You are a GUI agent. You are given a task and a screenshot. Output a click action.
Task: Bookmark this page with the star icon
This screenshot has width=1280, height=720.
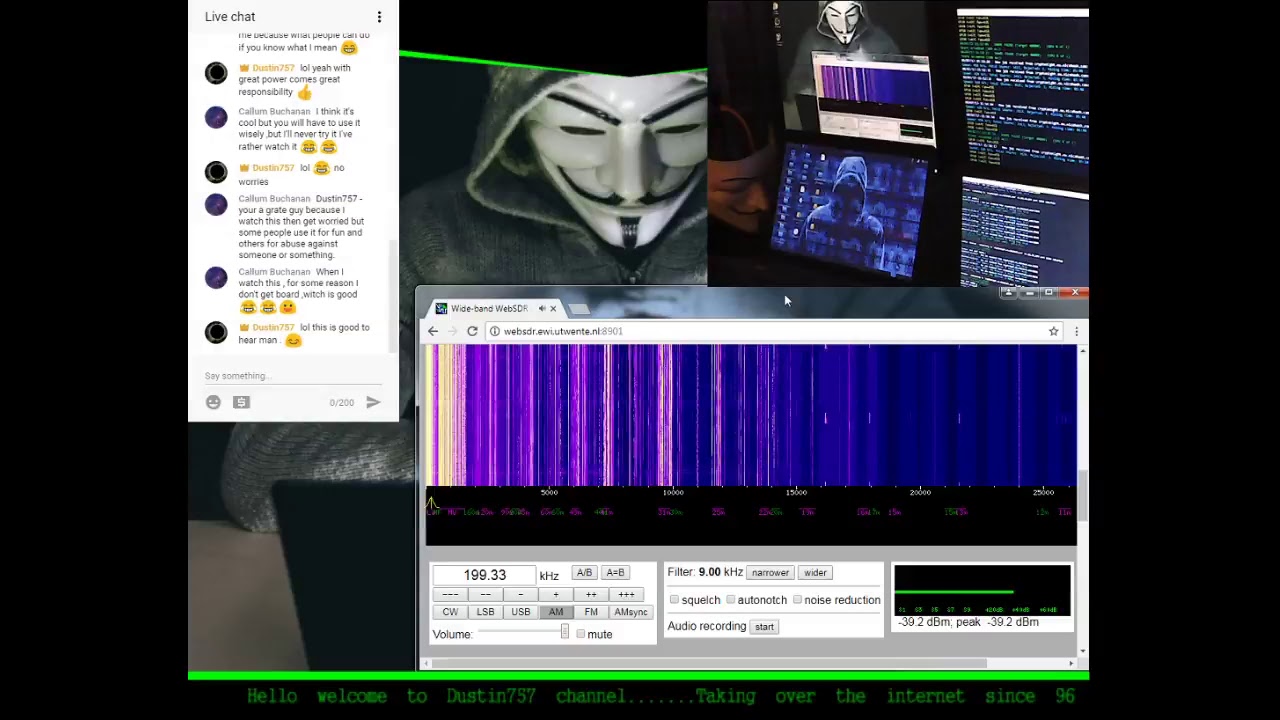coord(1053,331)
